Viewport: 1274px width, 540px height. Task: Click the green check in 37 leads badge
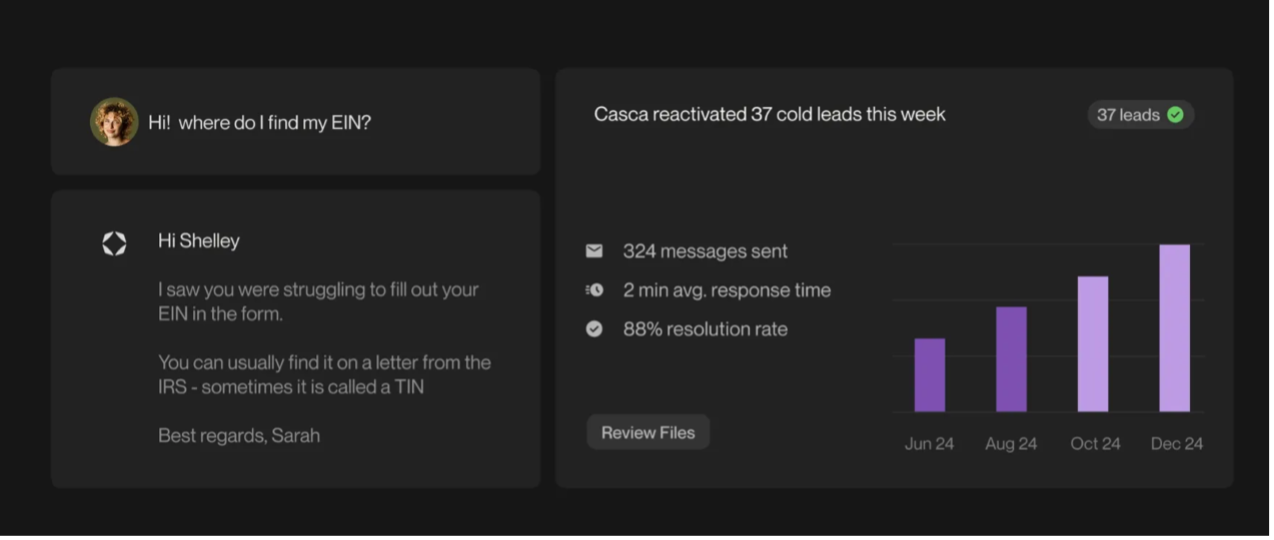pos(1176,115)
